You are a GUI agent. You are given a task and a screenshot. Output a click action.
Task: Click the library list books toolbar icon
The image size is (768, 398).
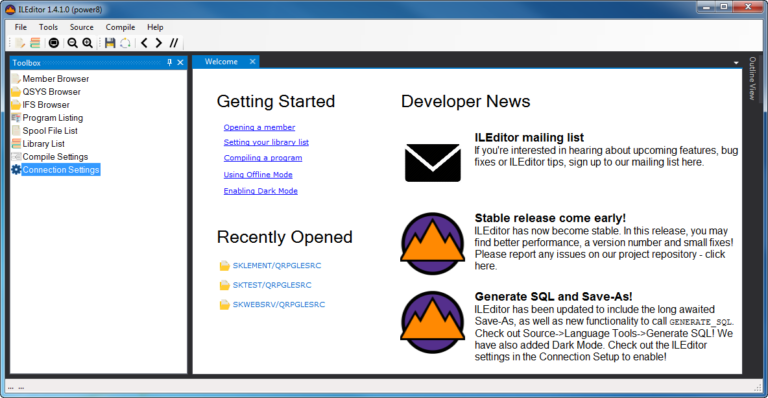coord(35,43)
